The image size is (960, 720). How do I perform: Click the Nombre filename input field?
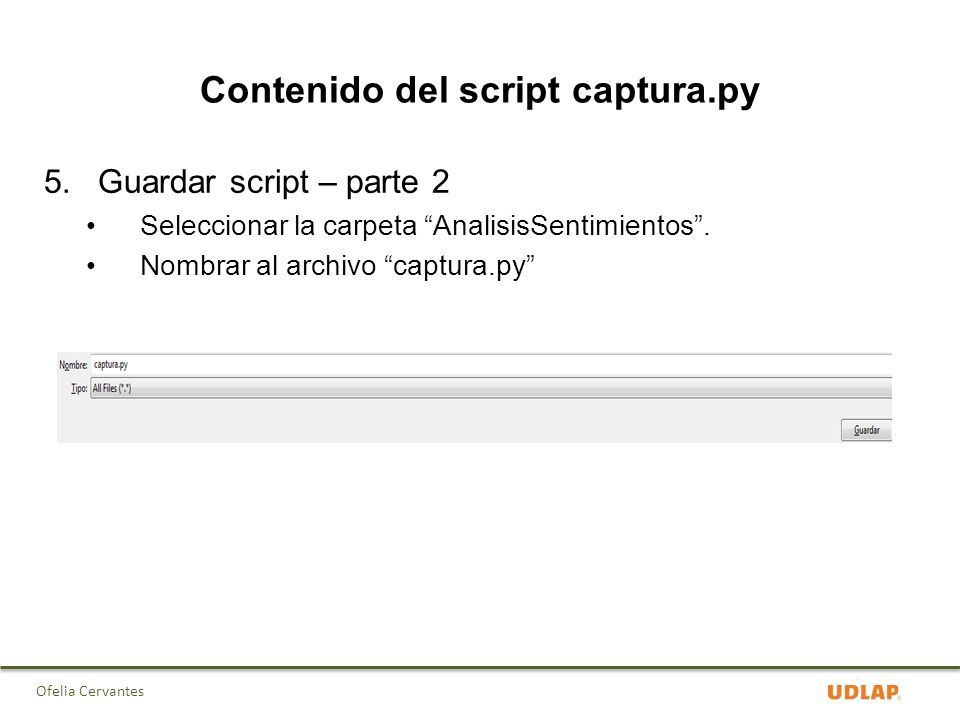[x=491, y=365]
